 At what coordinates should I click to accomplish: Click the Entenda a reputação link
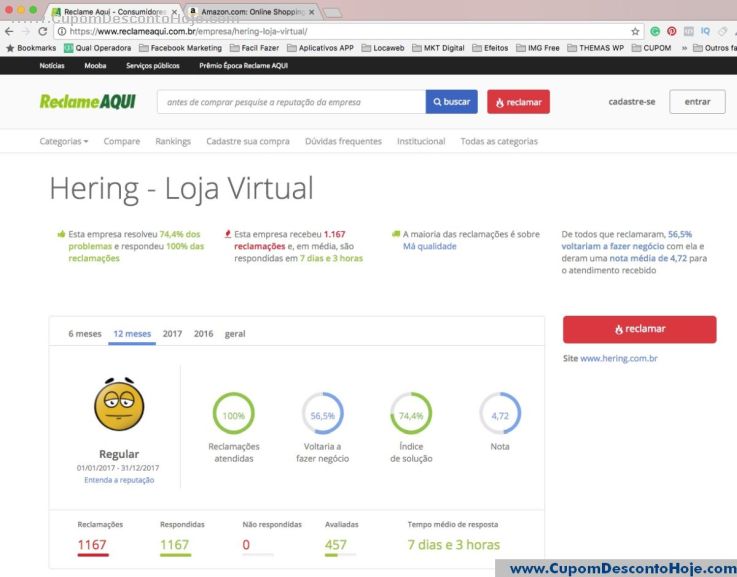coord(119,480)
